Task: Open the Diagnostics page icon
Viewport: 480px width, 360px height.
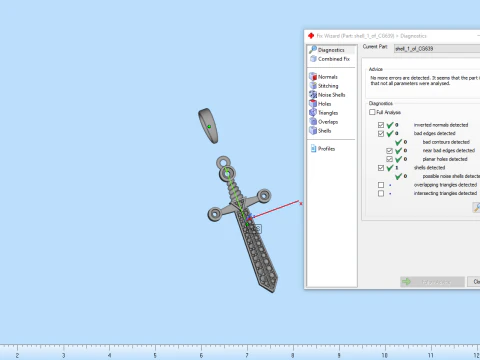Action: pyautogui.click(x=313, y=50)
